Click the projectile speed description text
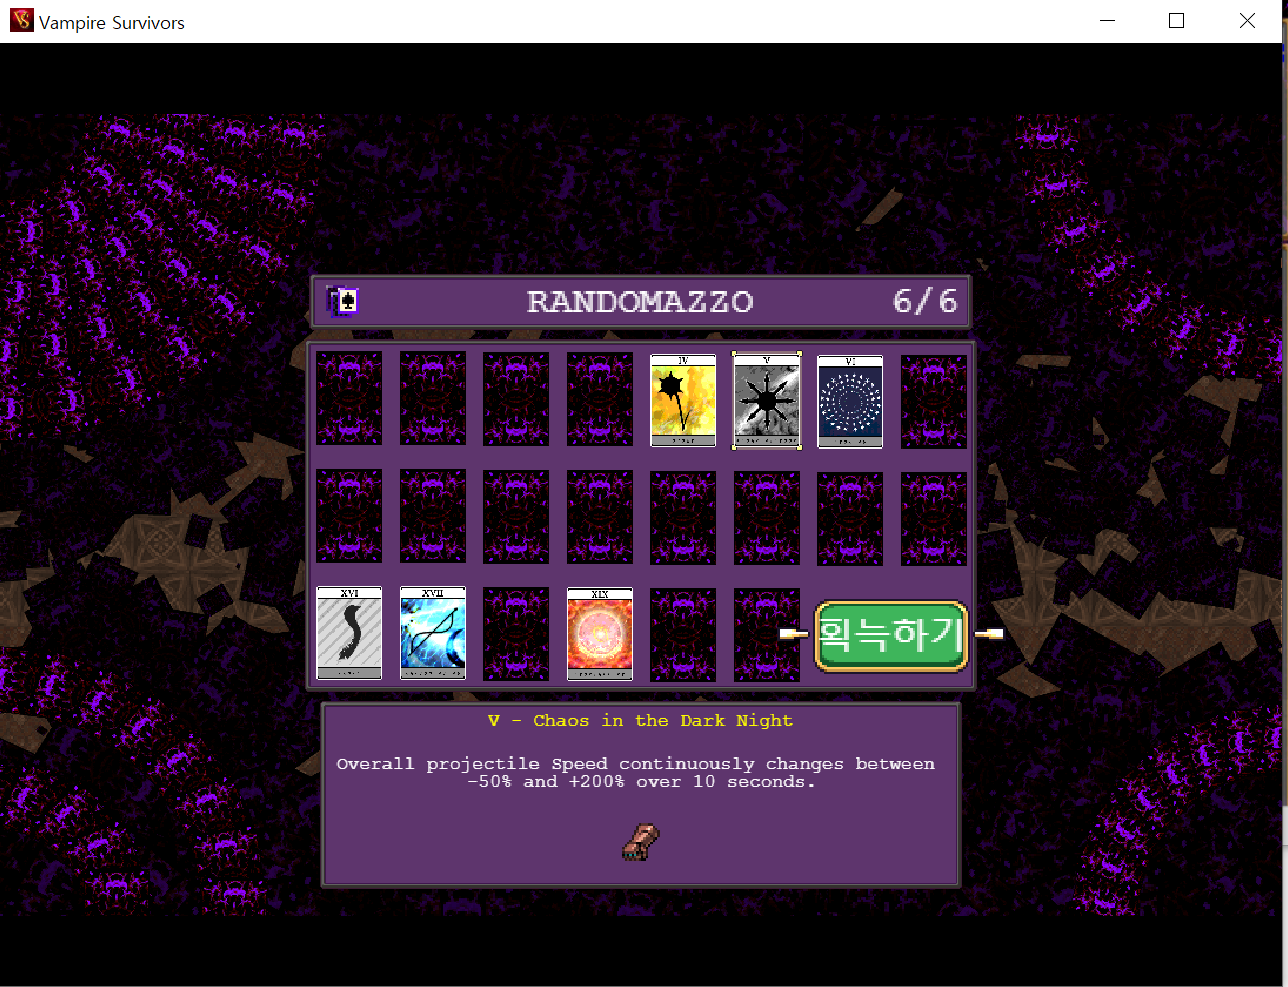The width and height of the screenshot is (1288, 987). pos(636,772)
